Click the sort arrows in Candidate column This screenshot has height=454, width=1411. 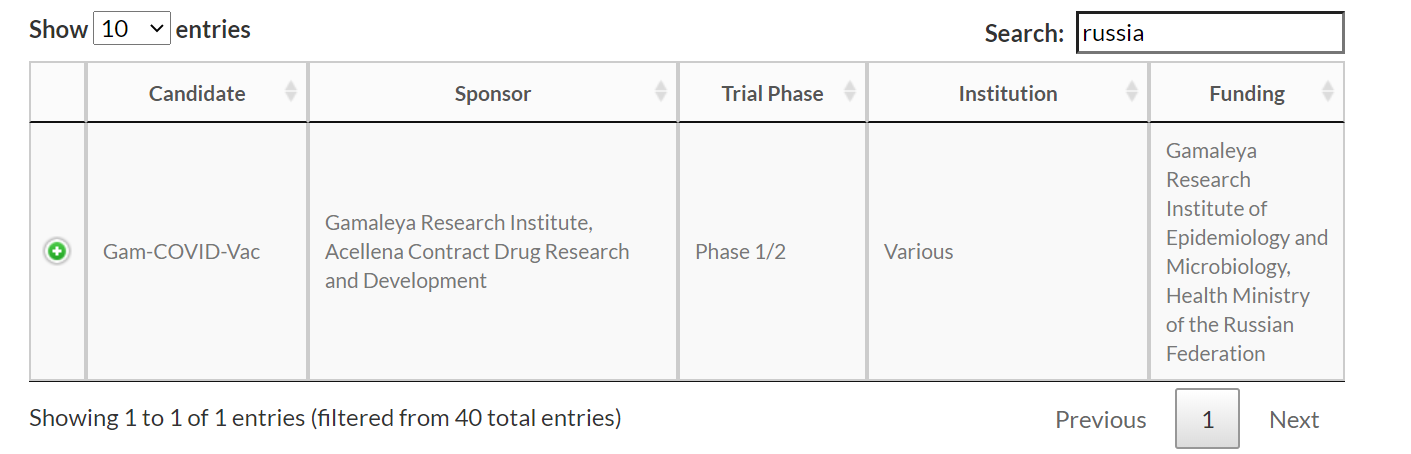point(291,92)
